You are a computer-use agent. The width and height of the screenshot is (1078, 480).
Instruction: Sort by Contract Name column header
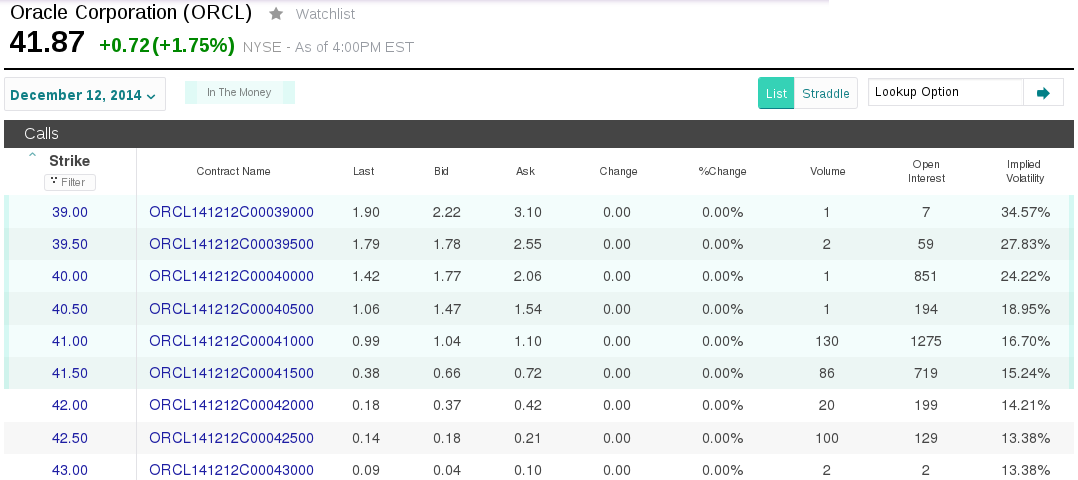233,171
